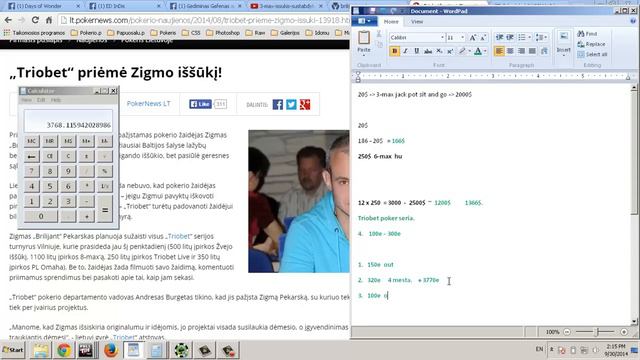Zoom in with the WordPad plus button
Viewport: 640px width, 360px height.
click(x=624, y=332)
